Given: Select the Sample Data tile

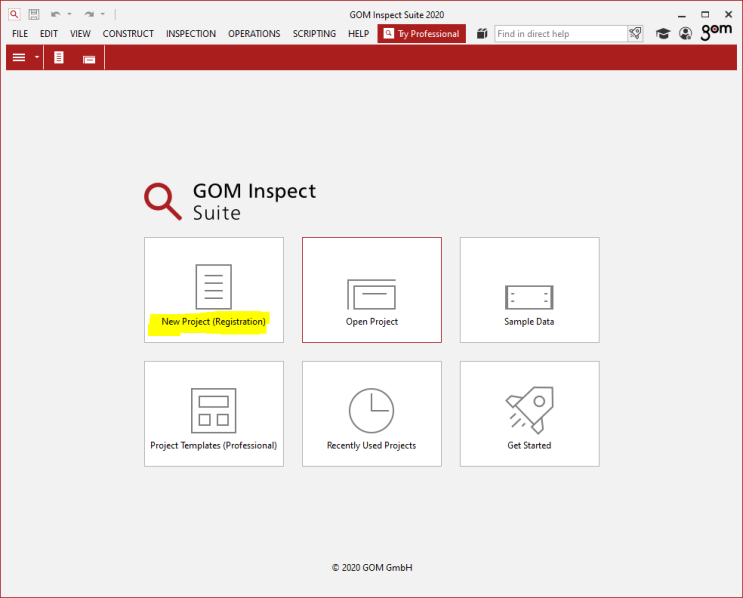Looking at the screenshot, I should tap(529, 290).
